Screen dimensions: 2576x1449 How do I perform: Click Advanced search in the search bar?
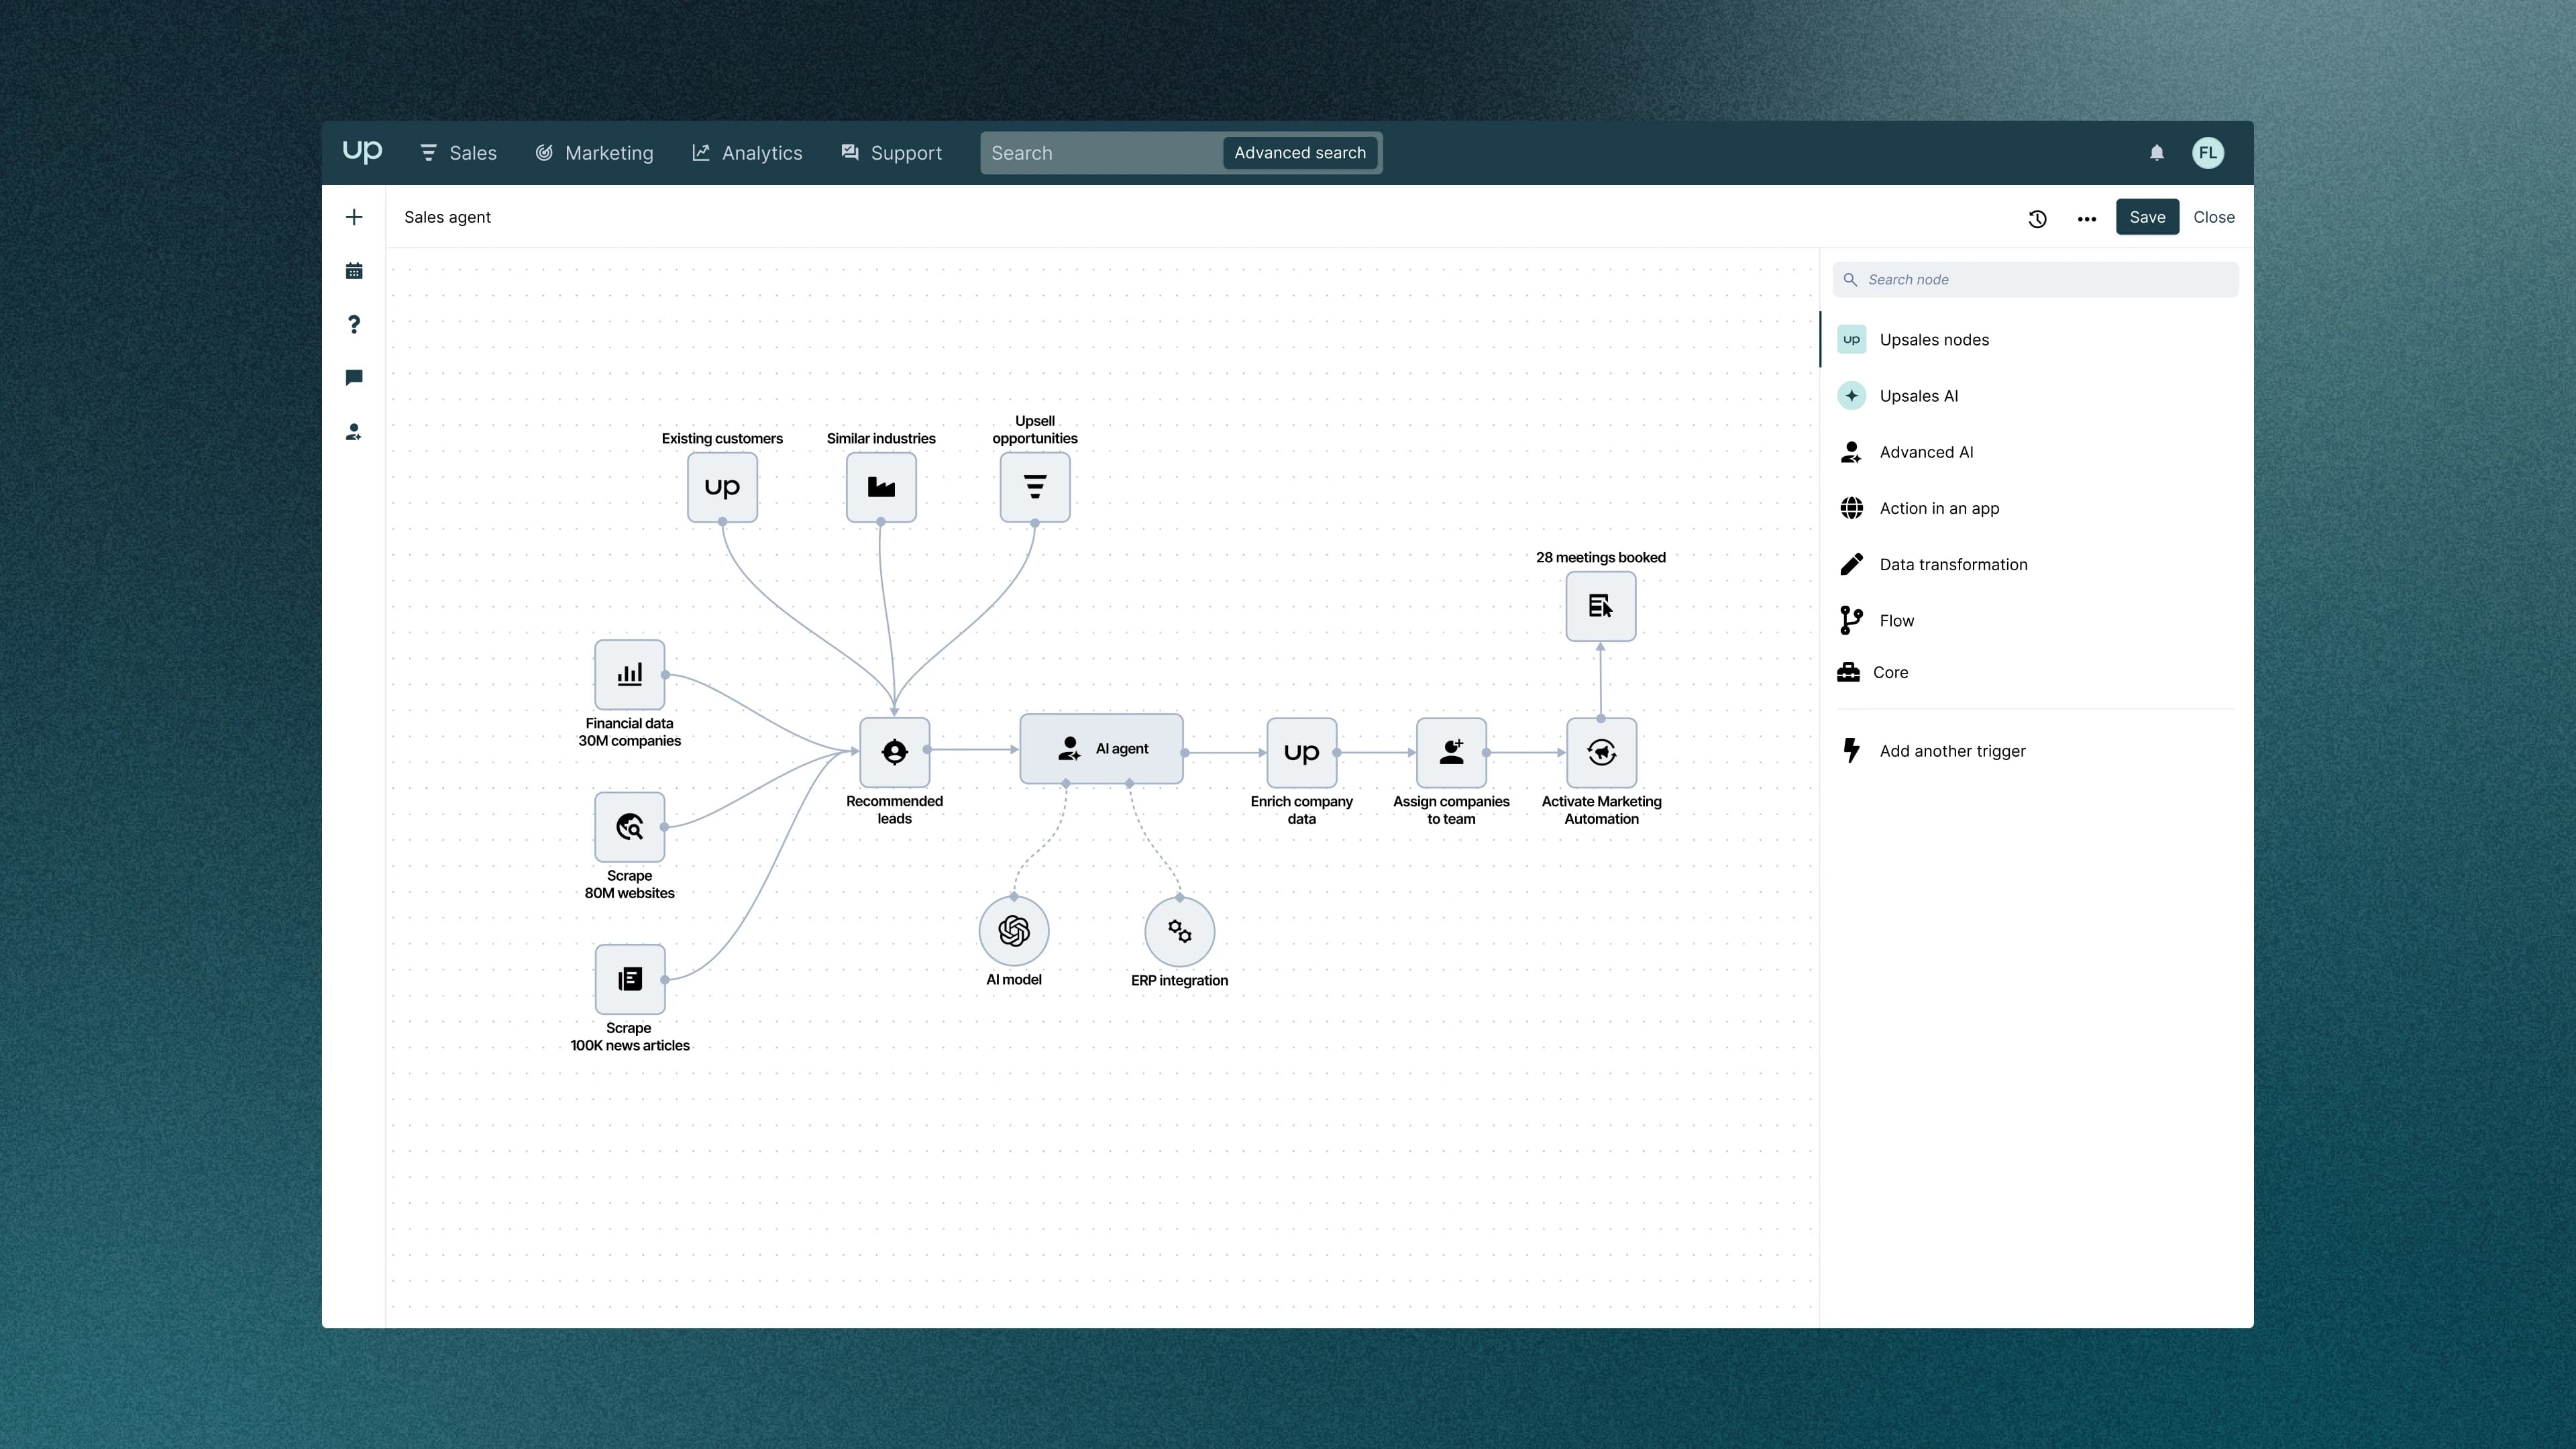pyautogui.click(x=1299, y=152)
